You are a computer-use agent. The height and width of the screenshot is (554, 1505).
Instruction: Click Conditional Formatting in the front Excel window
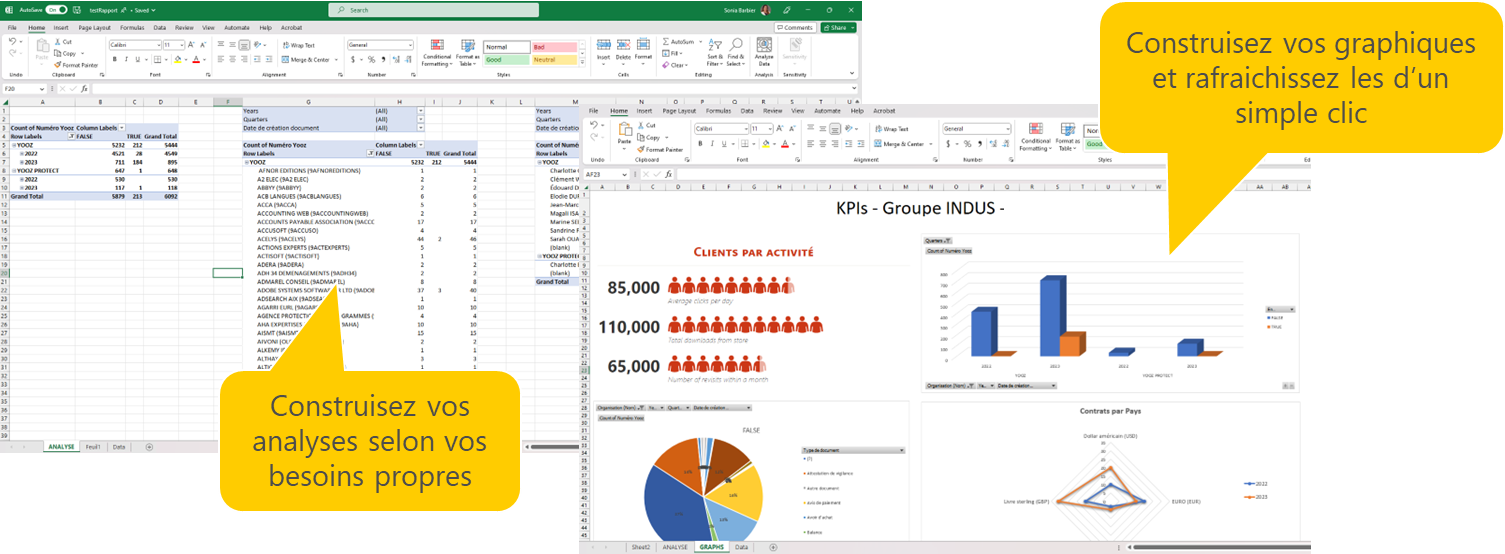point(1035,137)
